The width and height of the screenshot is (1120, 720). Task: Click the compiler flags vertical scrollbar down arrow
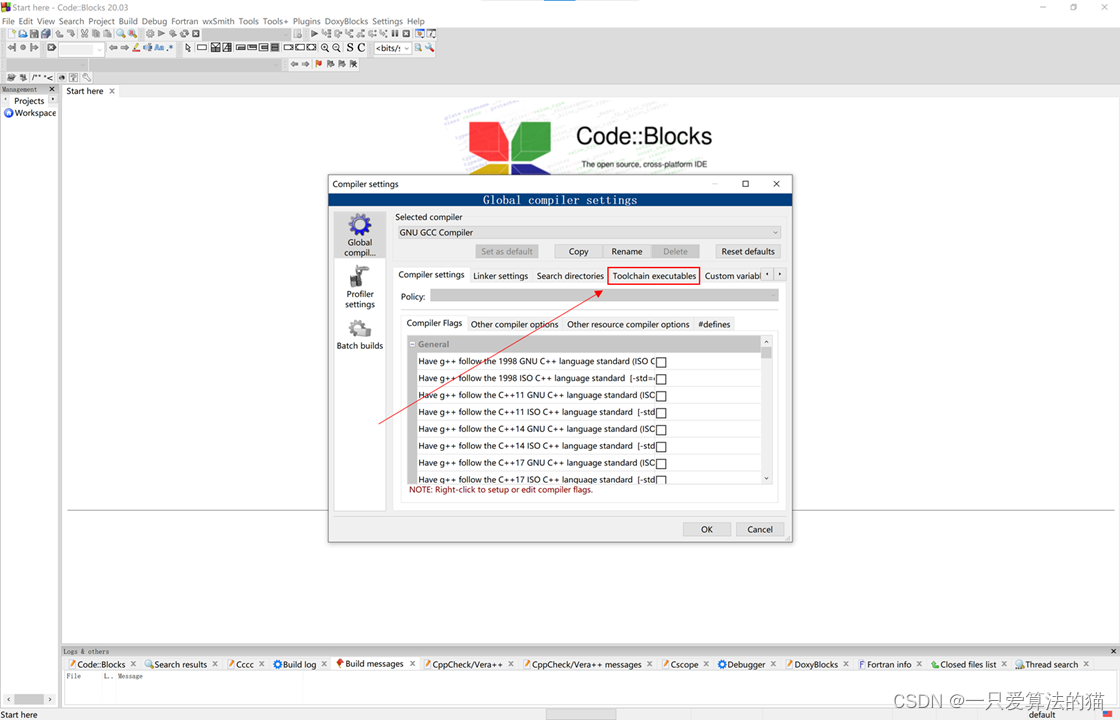[x=766, y=479]
